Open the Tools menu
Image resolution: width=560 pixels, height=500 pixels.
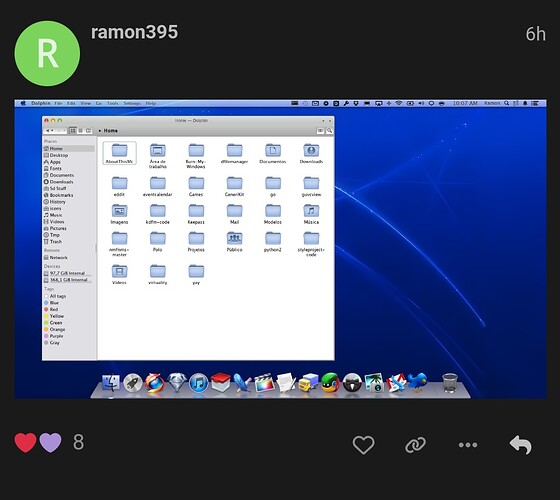(112, 103)
